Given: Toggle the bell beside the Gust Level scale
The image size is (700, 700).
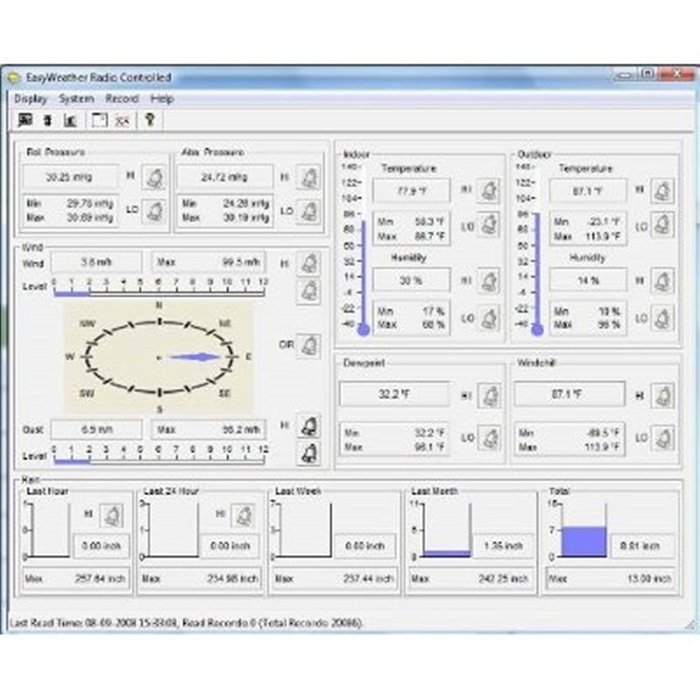Looking at the screenshot, I should (x=309, y=454).
